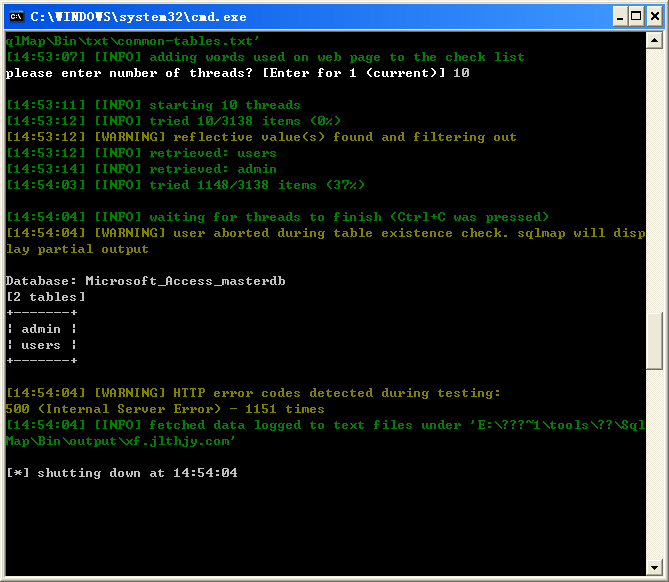
Task: Click the vertical scrollbar thumb
Action: [654, 341]
